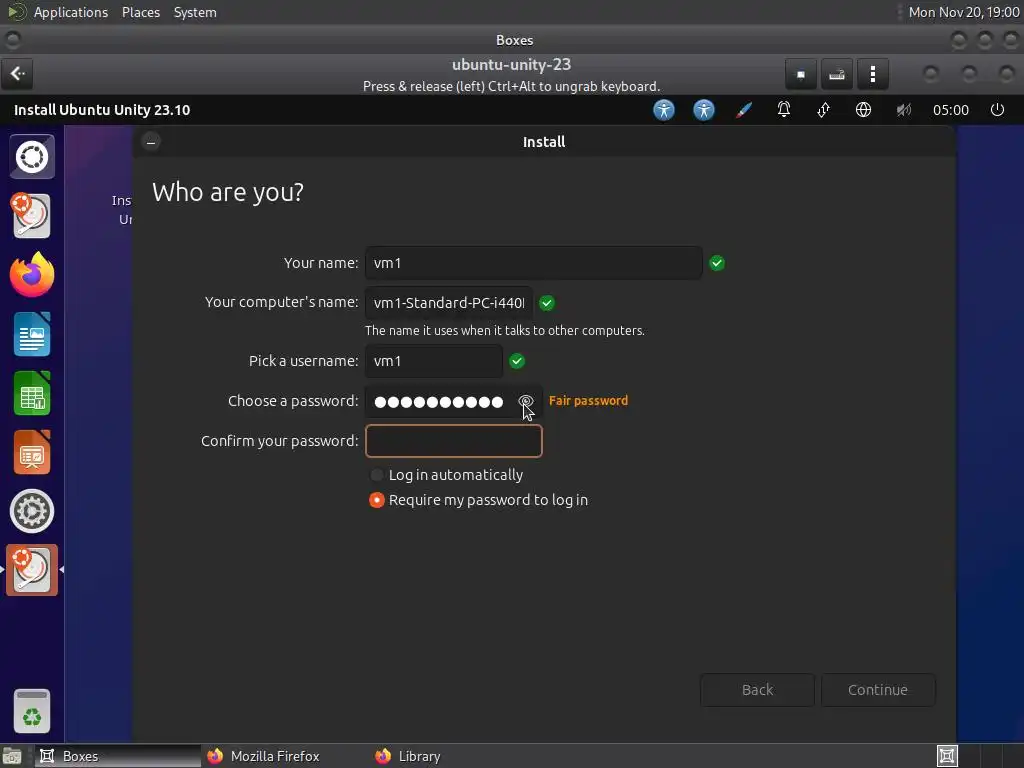This screenshot has width=1024, height=768.
Task: Open the notifications bell indicator
Action: point(784,110)
